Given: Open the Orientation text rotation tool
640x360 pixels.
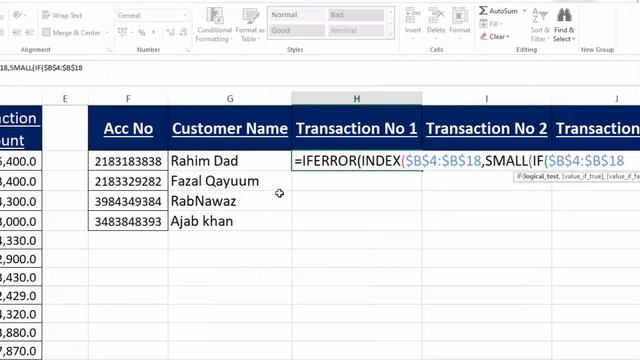Looking at the screenshot, I should tap(18, 15).
